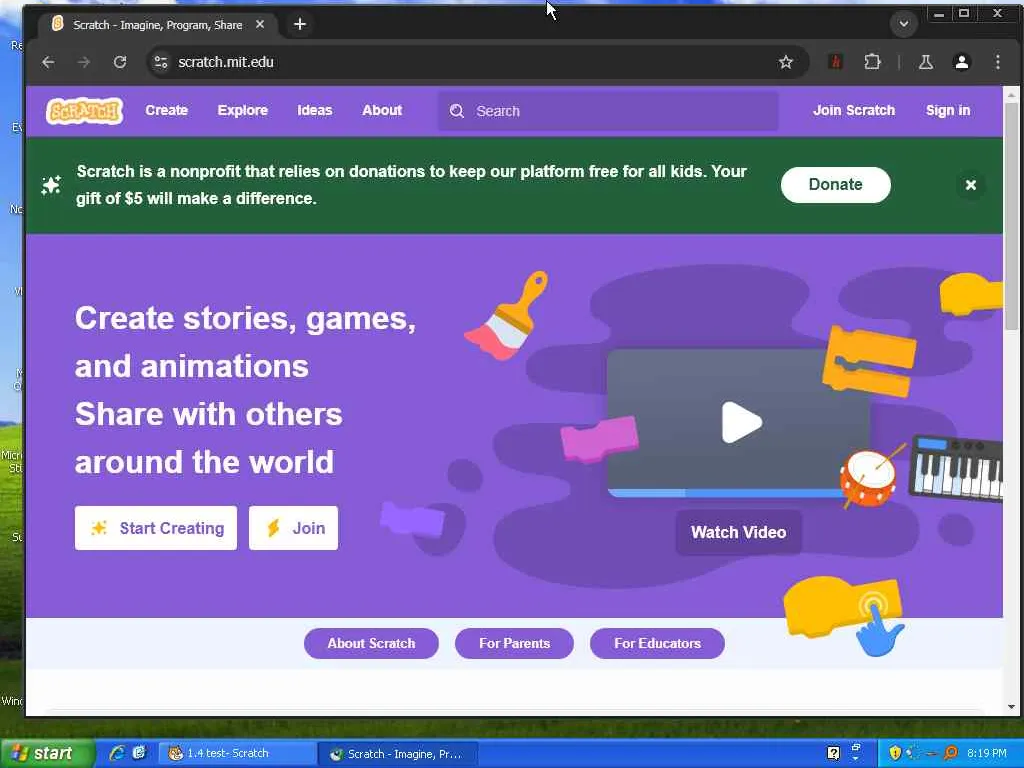Go back with the browser back arrow
This screenshot has width=1024, height=768.
pos(48,62)
